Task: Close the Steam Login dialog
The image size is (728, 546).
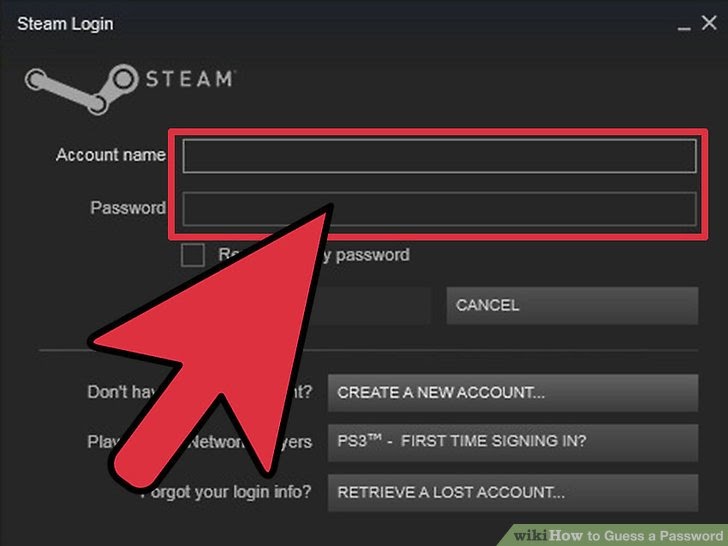Action: point(709,22)
